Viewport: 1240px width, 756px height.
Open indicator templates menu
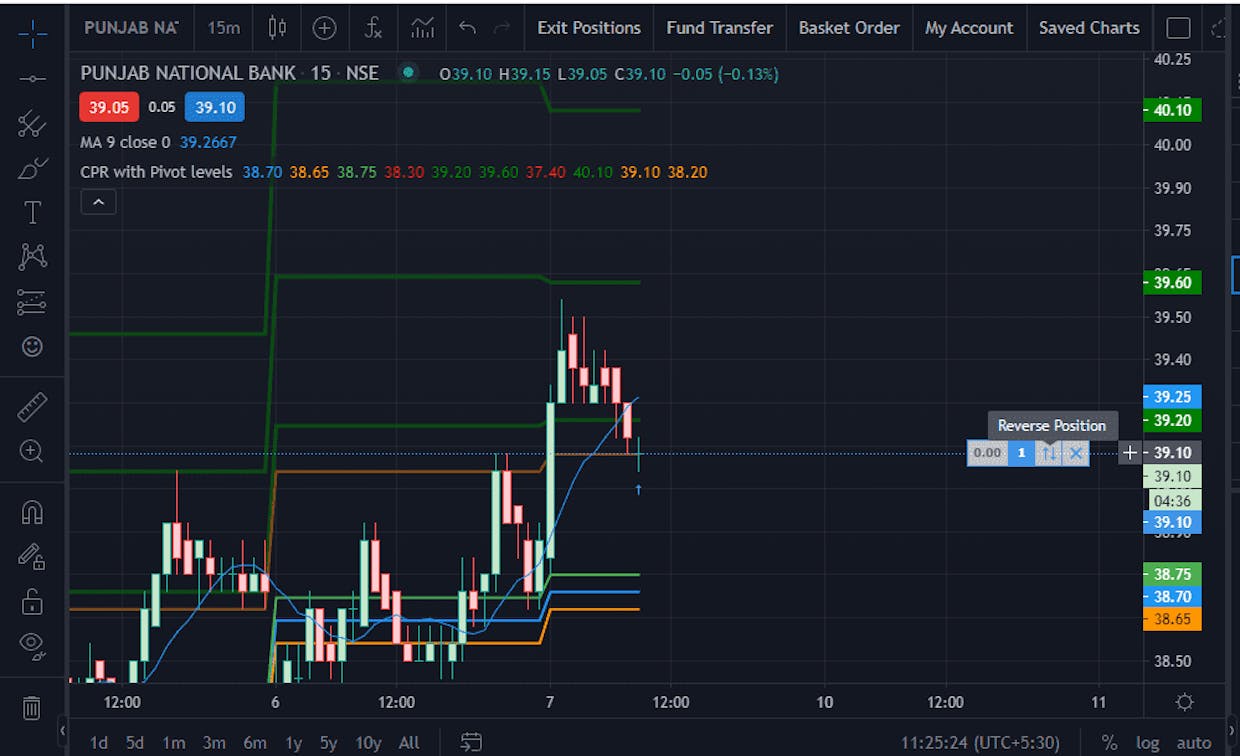coord(422,28)
